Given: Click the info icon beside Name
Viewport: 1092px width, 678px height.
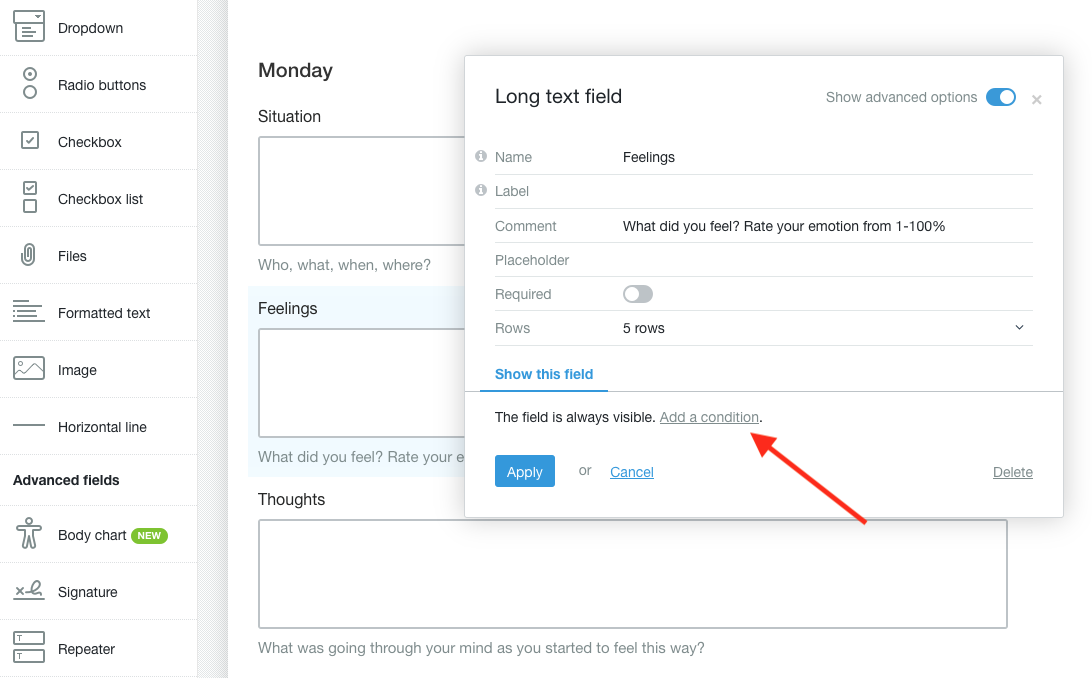Looking at the screenshot, I should coord(481,157).
